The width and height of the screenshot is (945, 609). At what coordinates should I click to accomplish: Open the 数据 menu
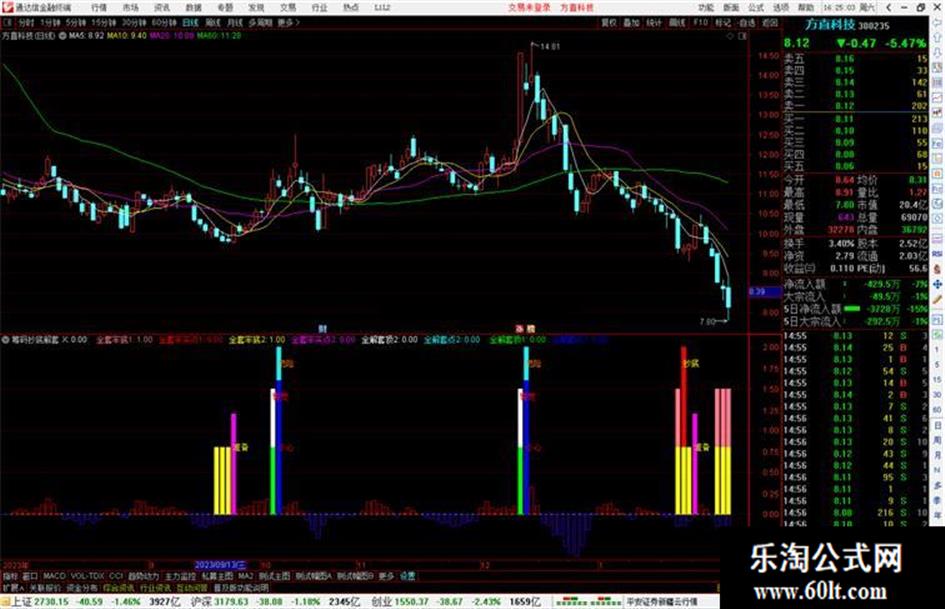click(193, 8)
